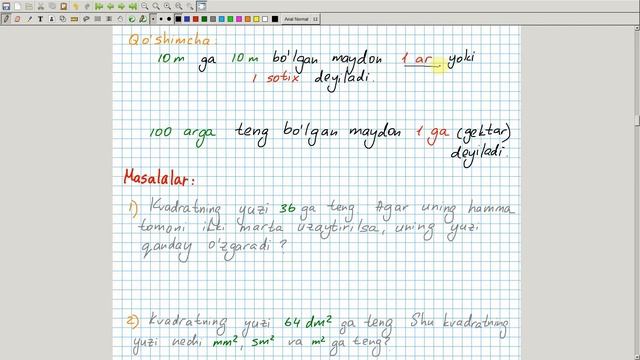The image size is (640, 360).
Task: Set thick pen thickness
Action: tap(169, 19)
